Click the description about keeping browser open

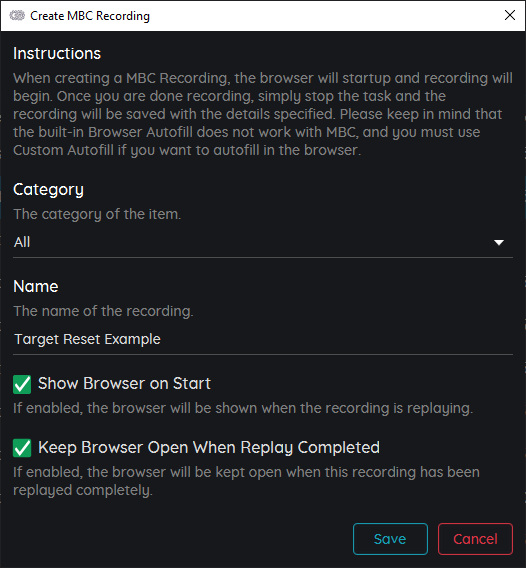point(246,481)
